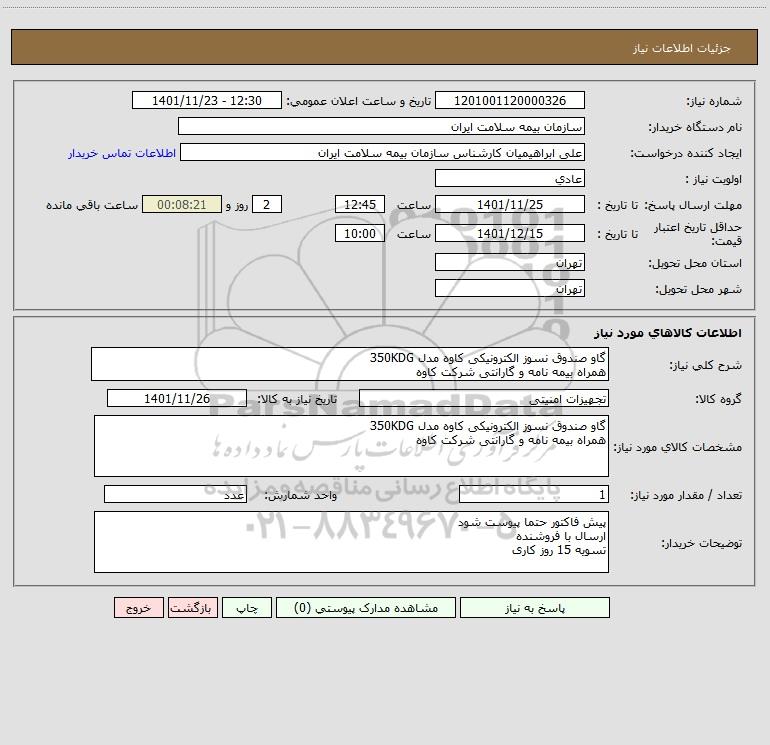Click the 'توضیحات خریدار:' label
The image size is (770, 745).
701,544
